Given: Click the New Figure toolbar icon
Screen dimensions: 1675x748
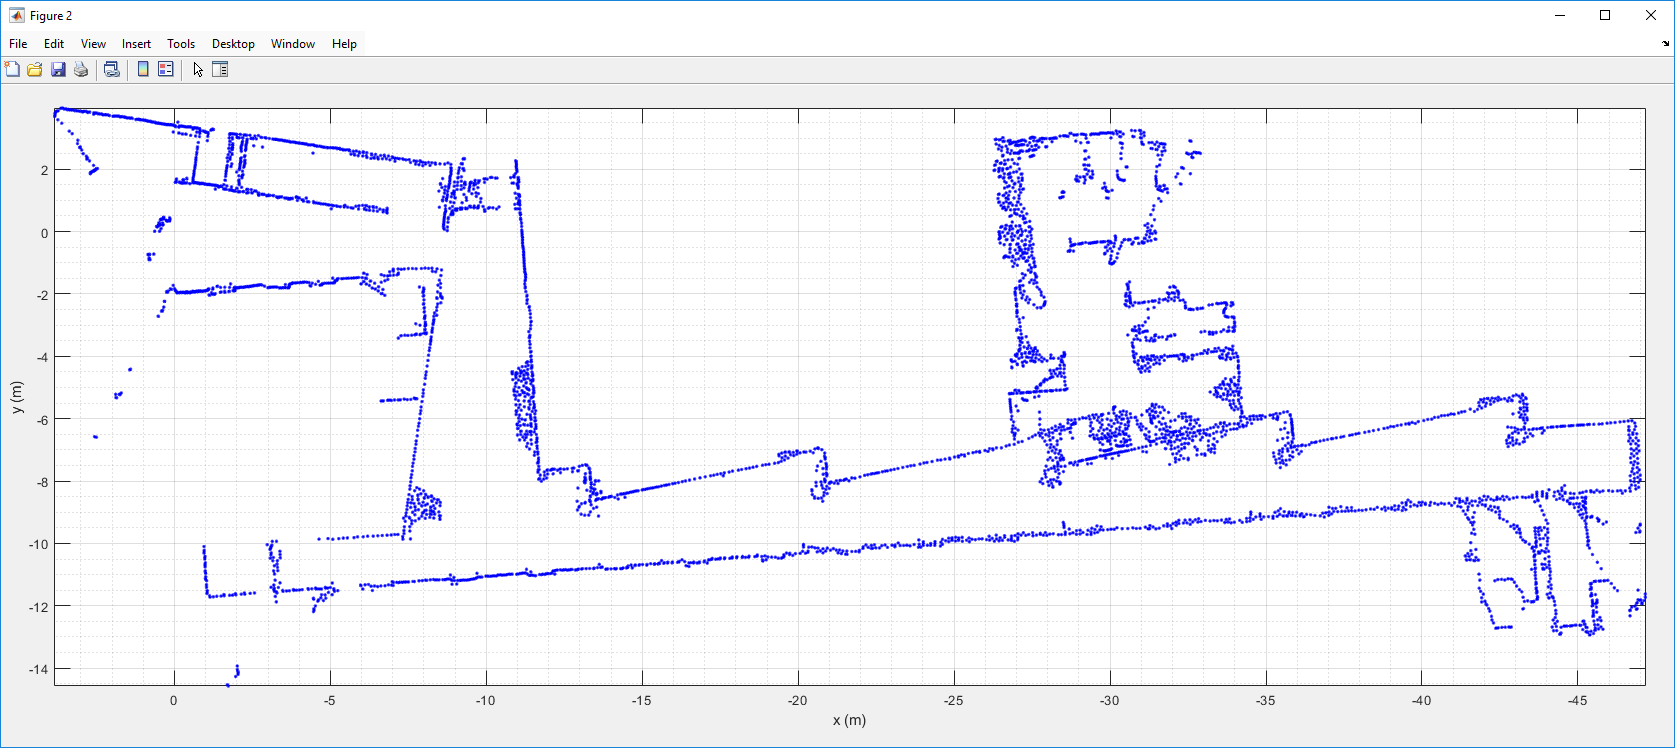Looking at the screenshot, I should [12, 69].
